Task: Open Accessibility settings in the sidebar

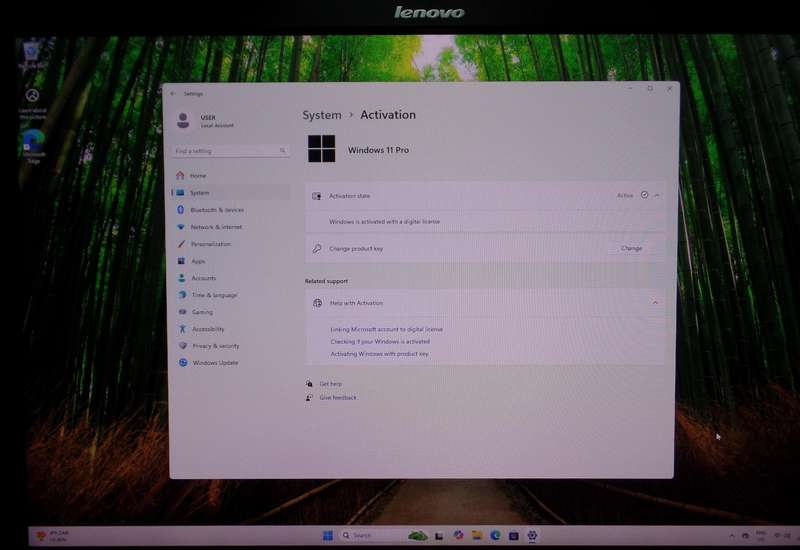Action: [x=231, y=329]
